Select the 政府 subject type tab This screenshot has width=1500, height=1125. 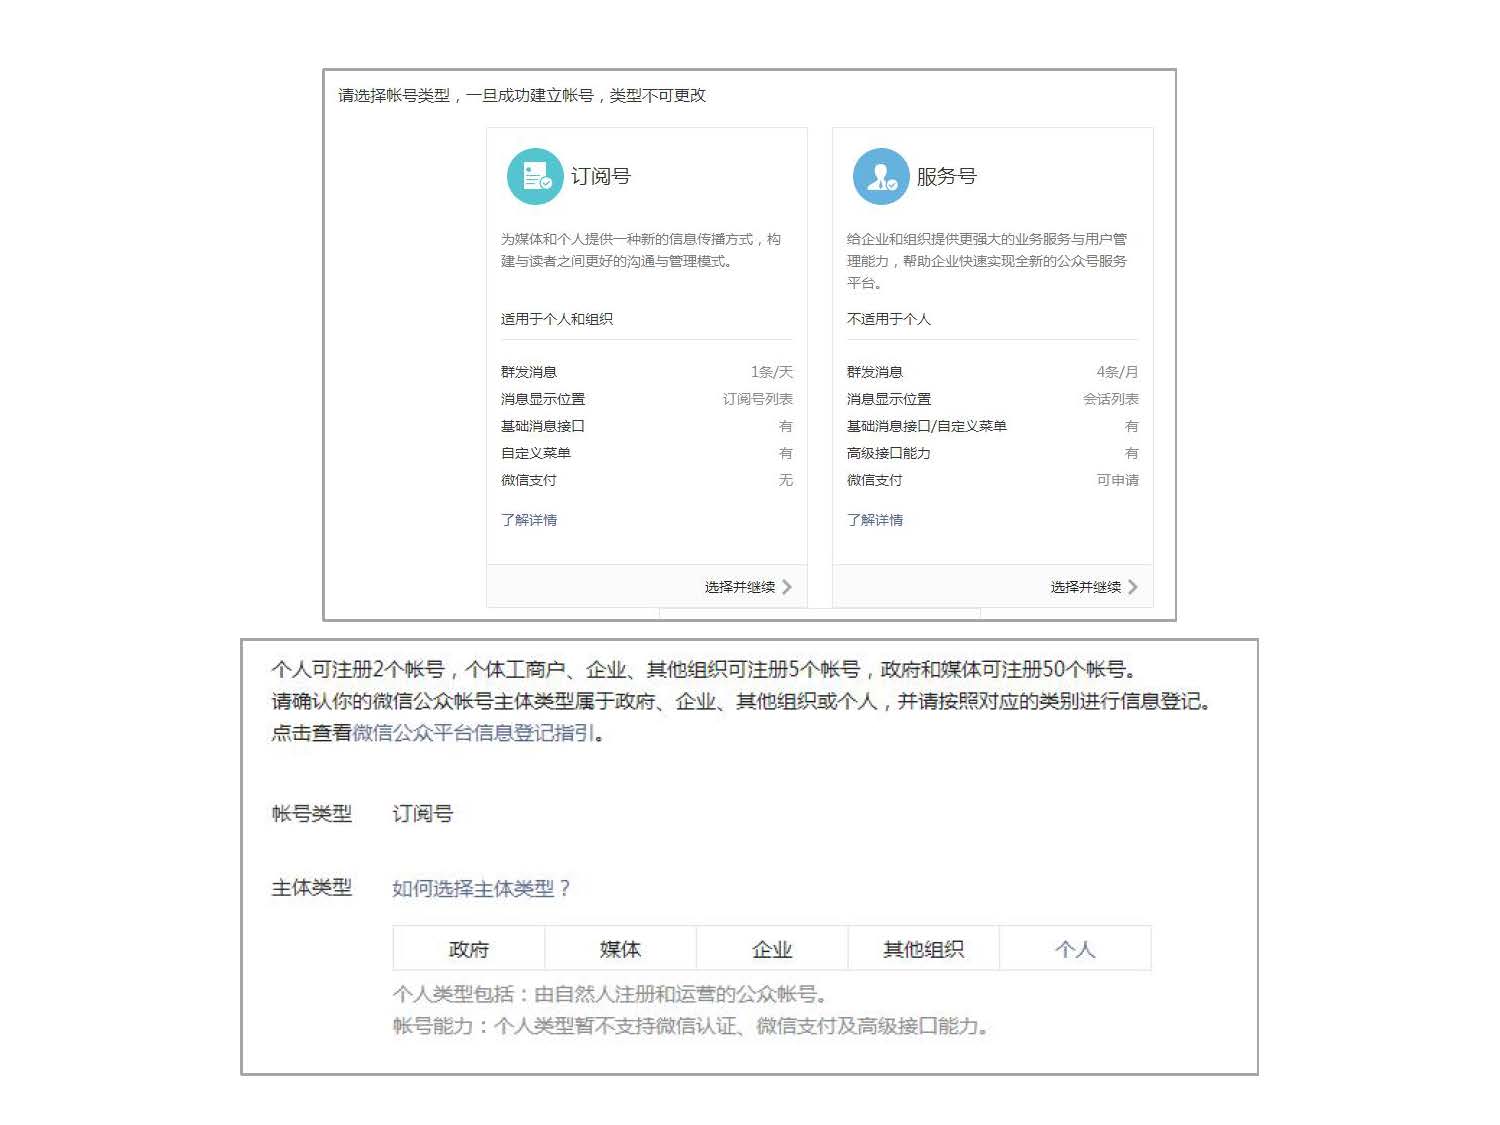point(469,949)
